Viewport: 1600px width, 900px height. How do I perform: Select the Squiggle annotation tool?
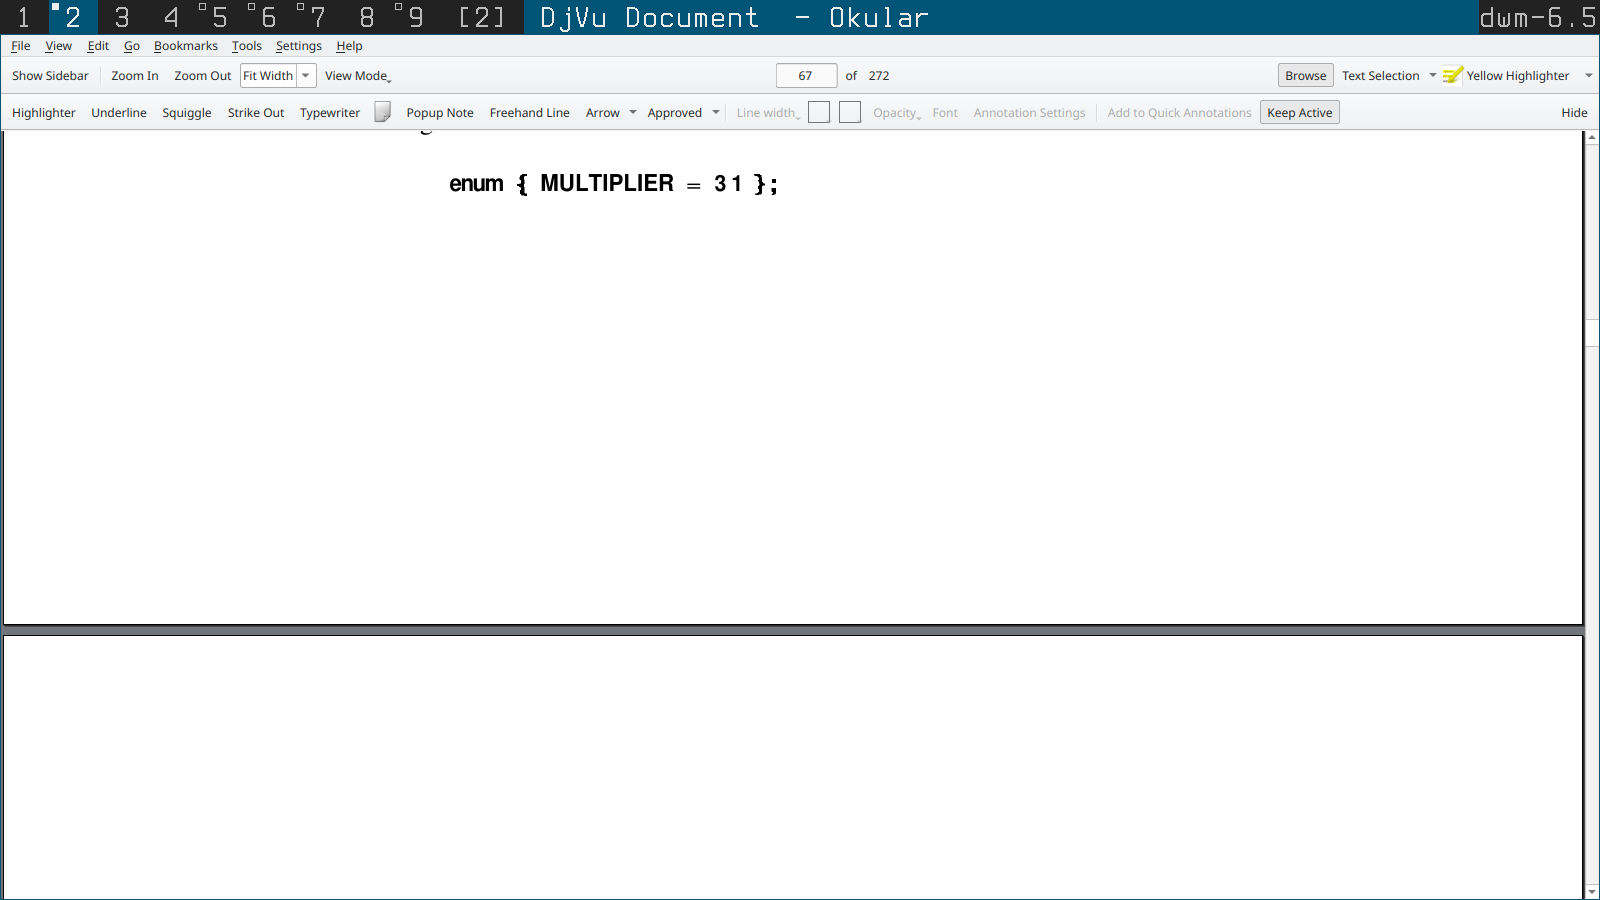coord(187,113)
